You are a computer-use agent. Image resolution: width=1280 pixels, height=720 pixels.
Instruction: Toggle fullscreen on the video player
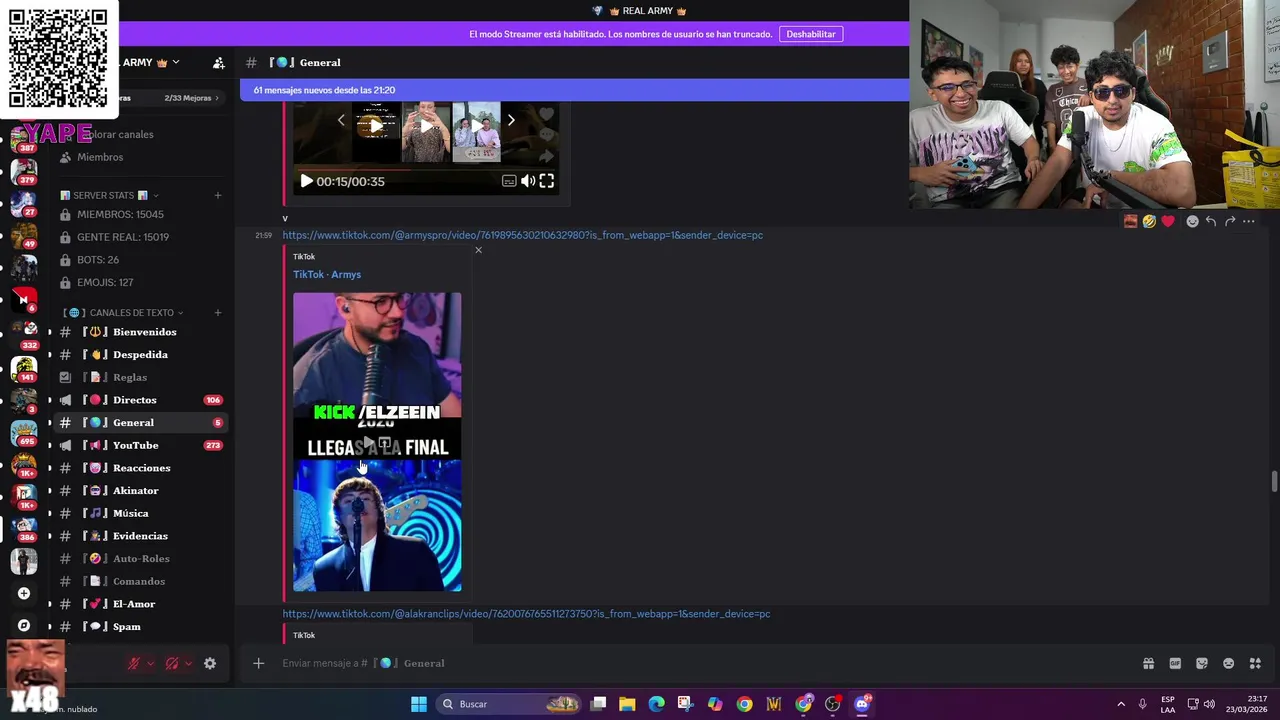point(547,181)
